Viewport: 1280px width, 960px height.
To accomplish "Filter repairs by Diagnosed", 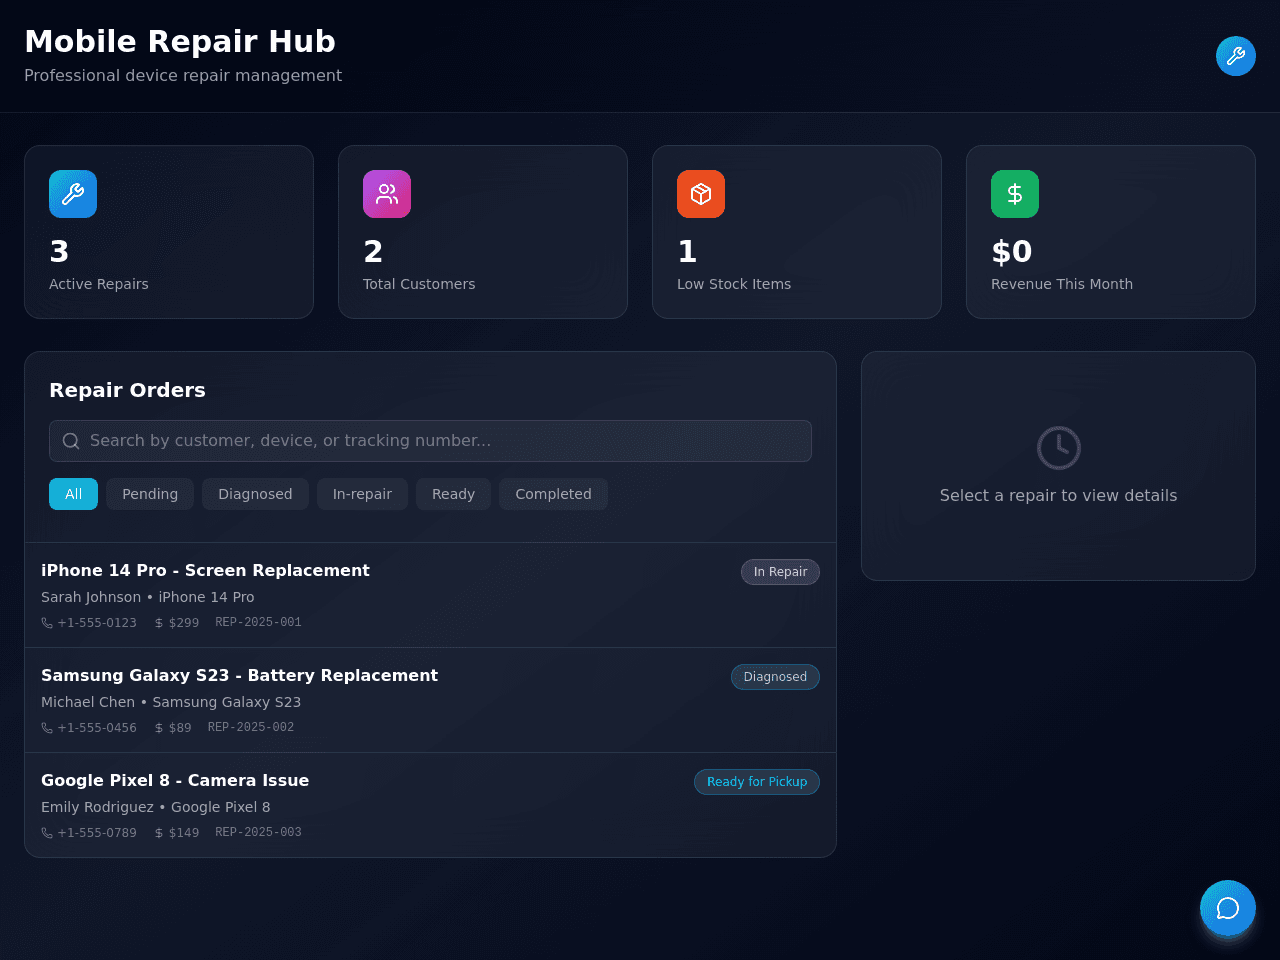I will [255, 494].
